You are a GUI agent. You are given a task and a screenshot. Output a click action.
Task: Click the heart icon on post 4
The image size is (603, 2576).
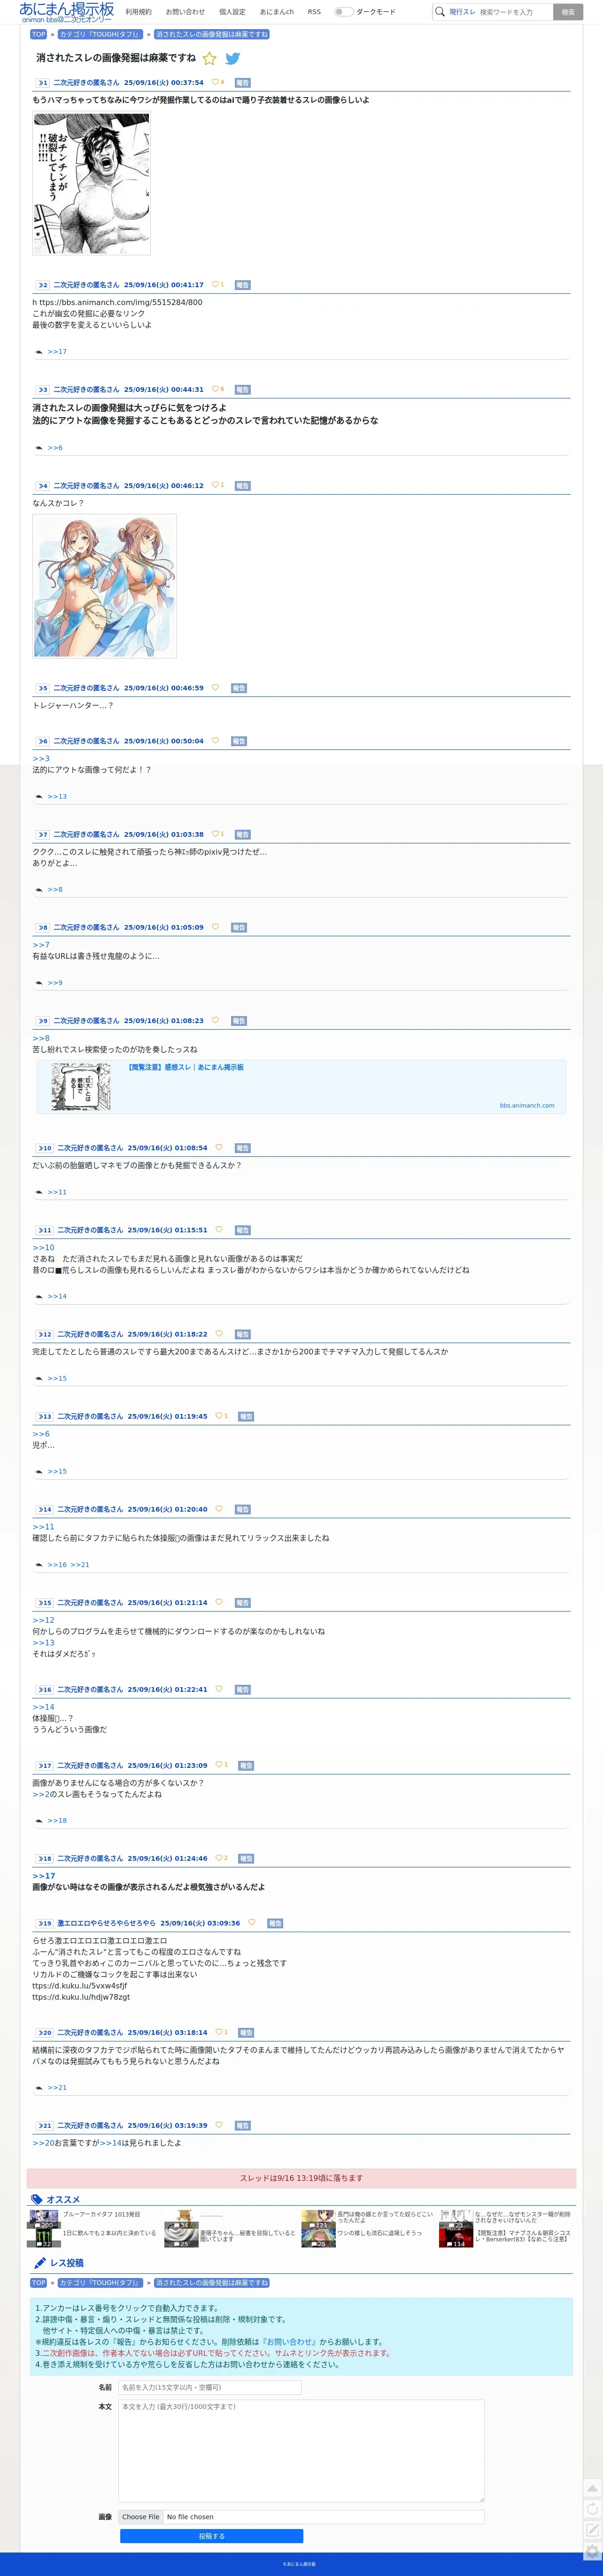click(x=215, y=485)
